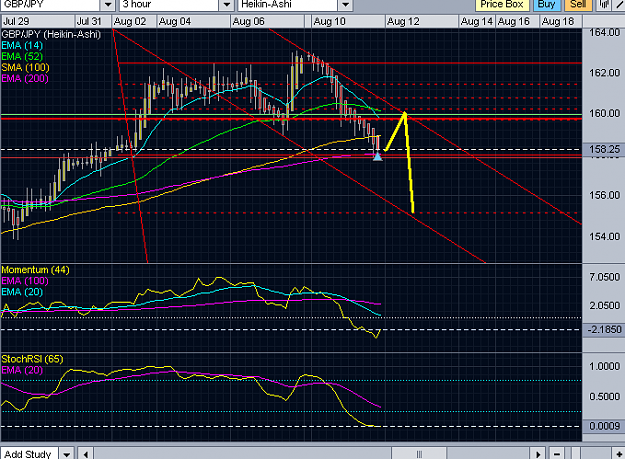Click the 2.0500 momentum axis label

tap(605, 306)
